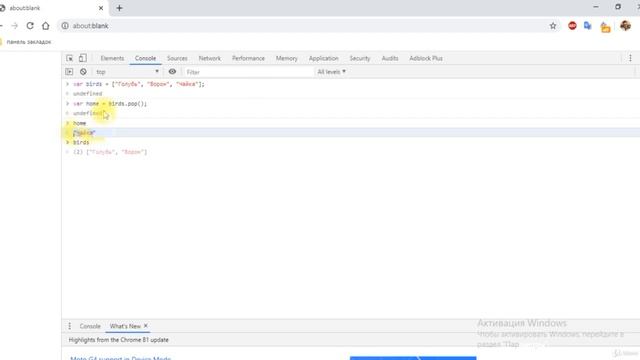Go forward with the arrow icon
The height and width of the screenshot is (360, 640).
15,26
